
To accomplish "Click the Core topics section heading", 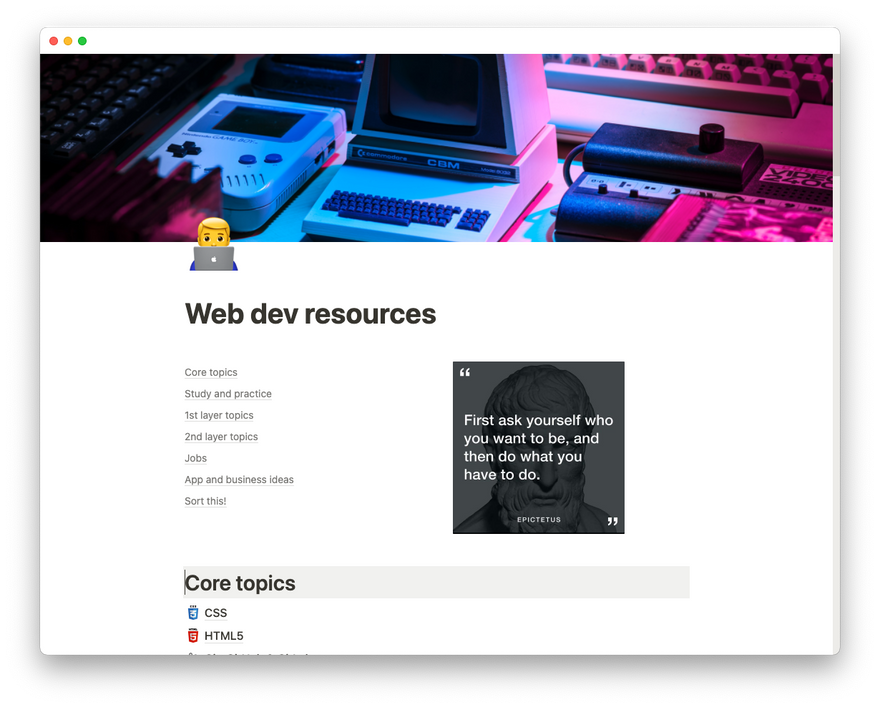I will pyautogui.click(x=240, y=583).
